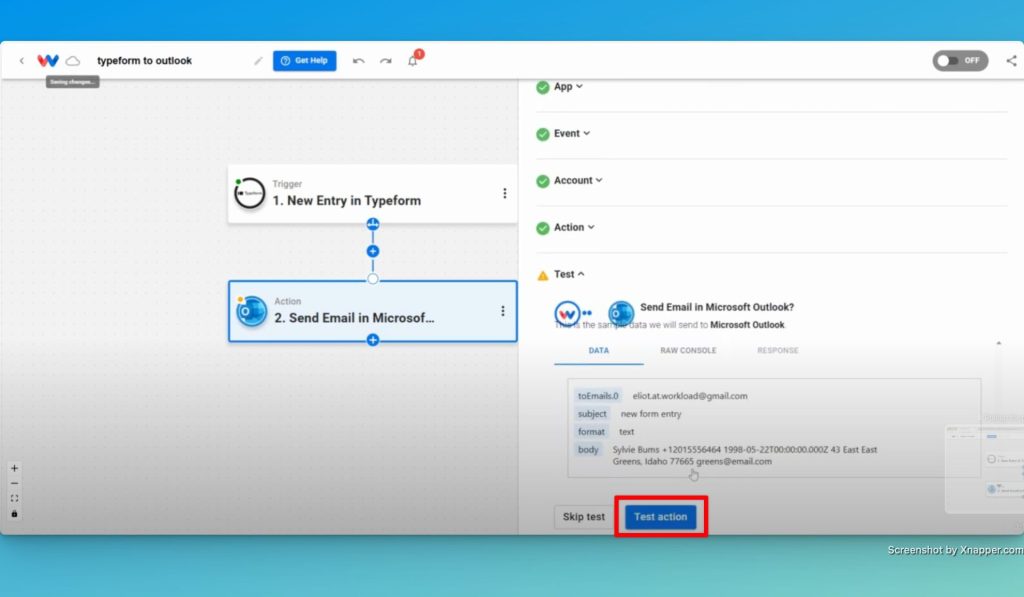Open Send Email action three-dot menu
The image size is (1024, 597).
click(503, 311)
